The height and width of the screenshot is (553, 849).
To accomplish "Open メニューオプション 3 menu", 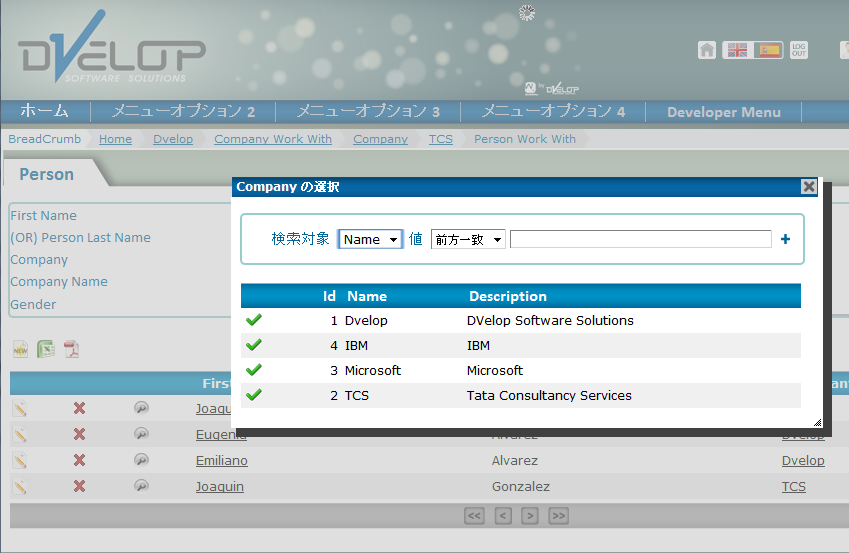I will tap(368, 112).
